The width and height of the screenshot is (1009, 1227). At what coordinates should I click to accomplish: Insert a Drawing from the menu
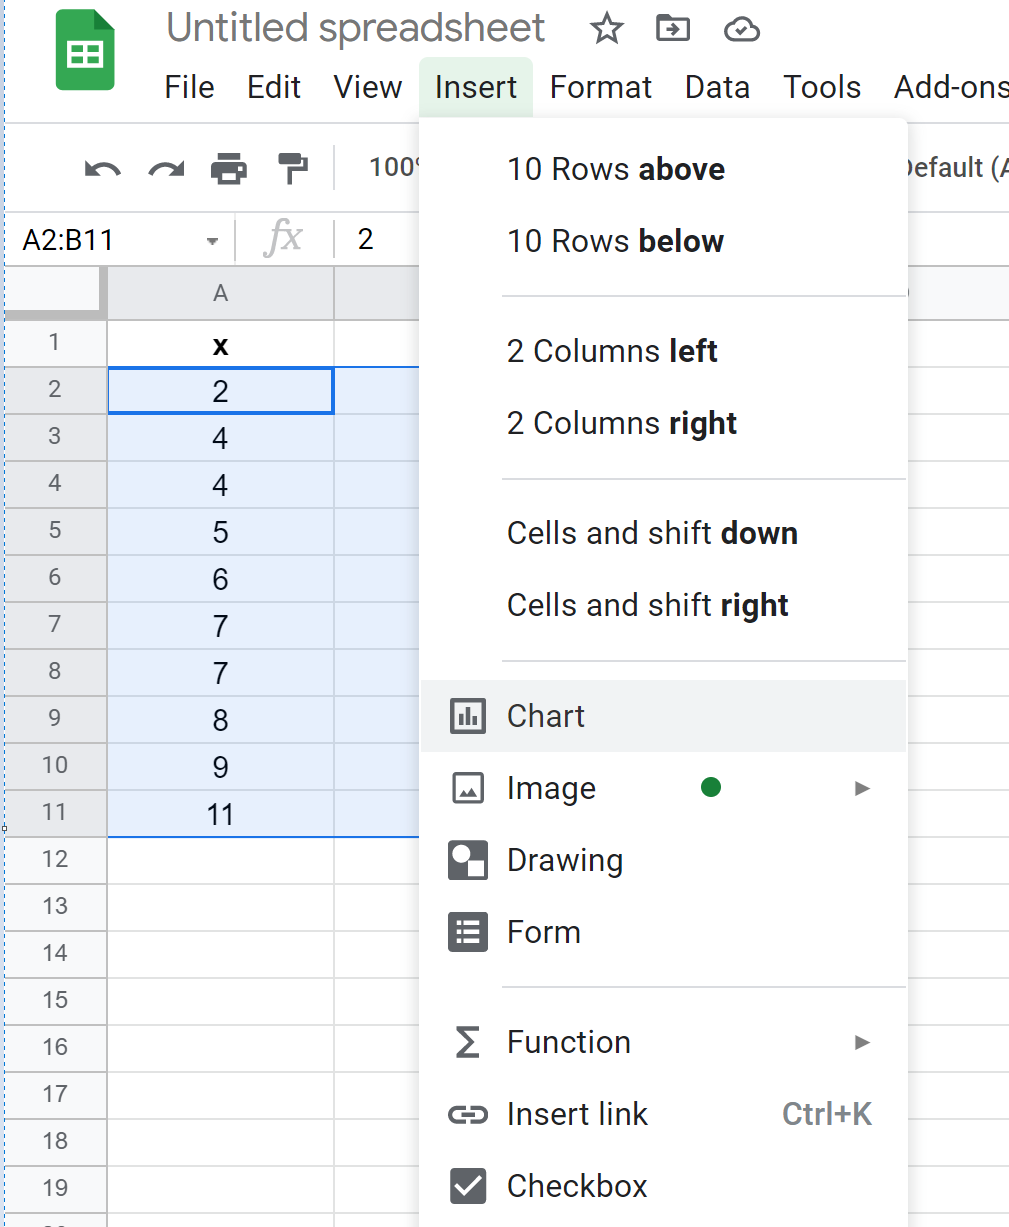click(x=566, y=860)
